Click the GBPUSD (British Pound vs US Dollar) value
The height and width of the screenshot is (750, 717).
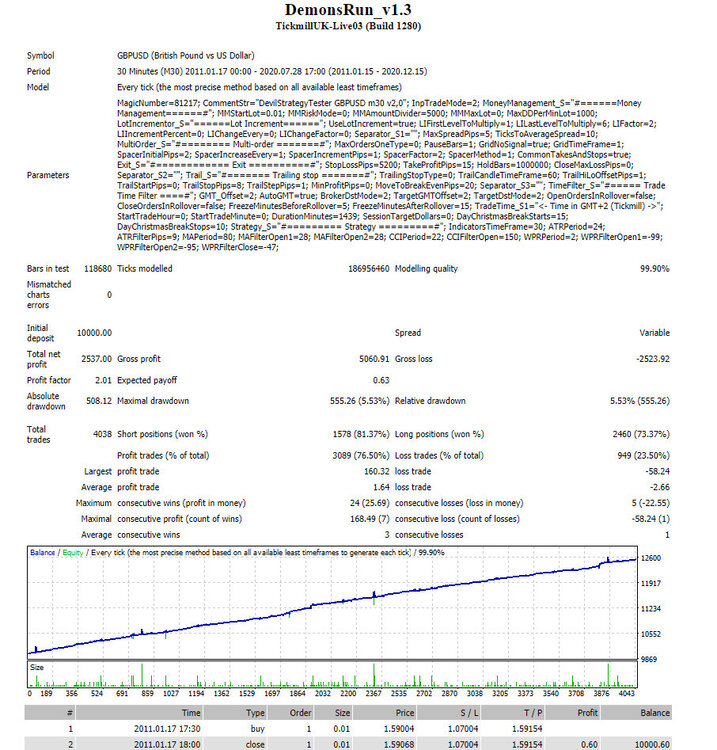(x=186, y=55)
